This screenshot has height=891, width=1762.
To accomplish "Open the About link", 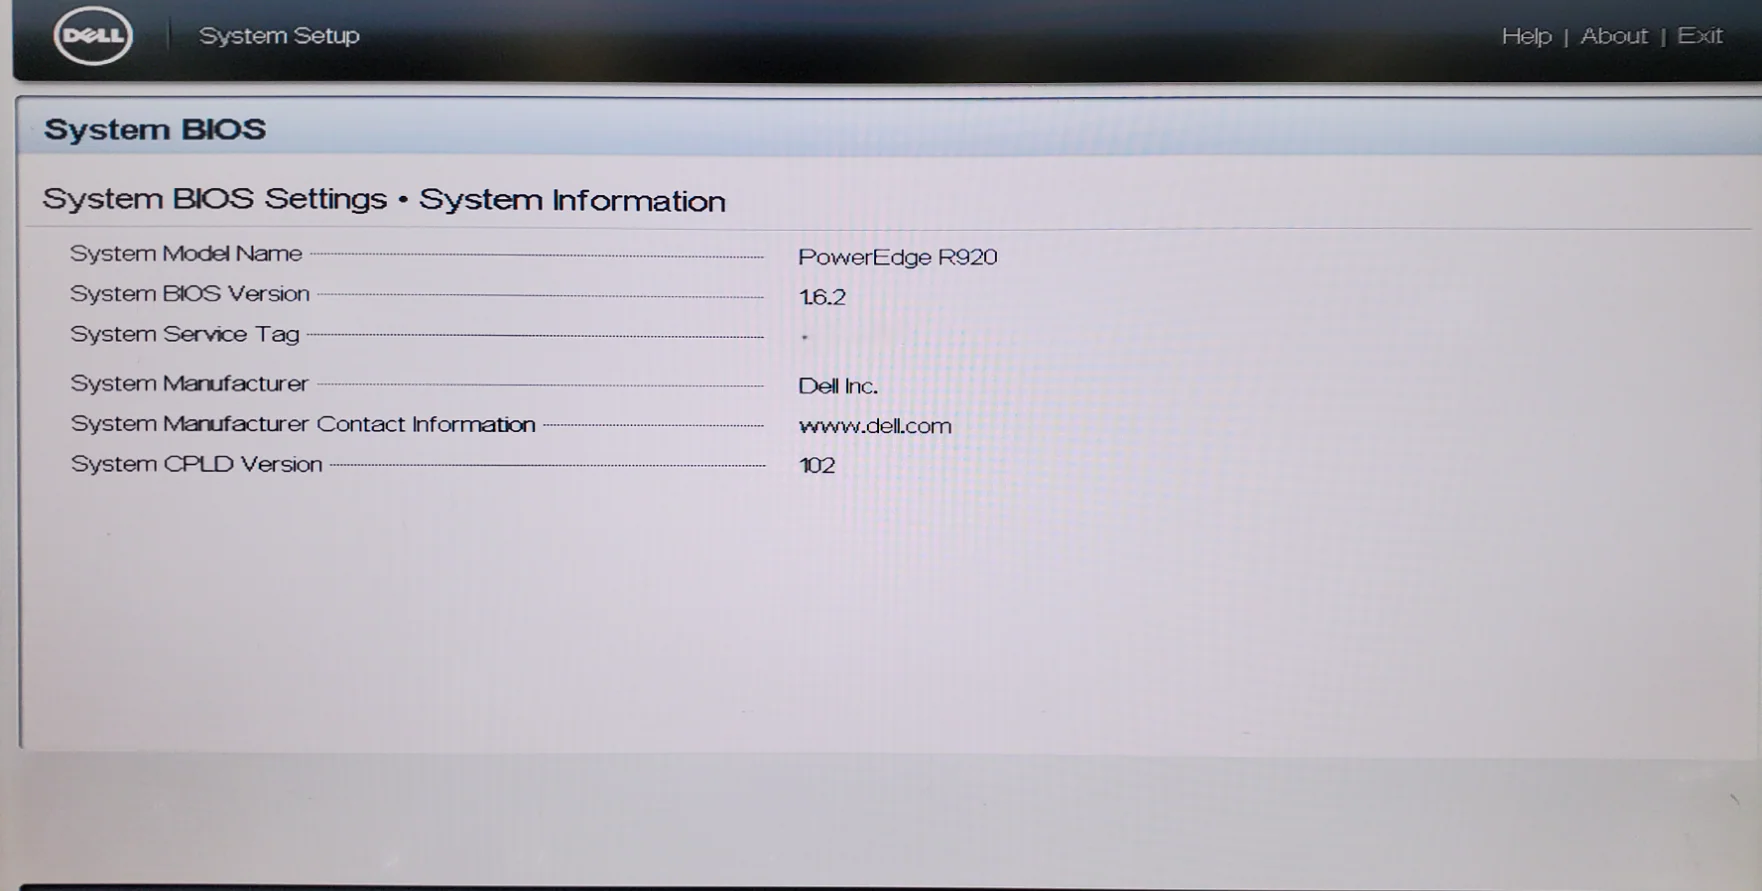I will click(x=1614, y=36).
